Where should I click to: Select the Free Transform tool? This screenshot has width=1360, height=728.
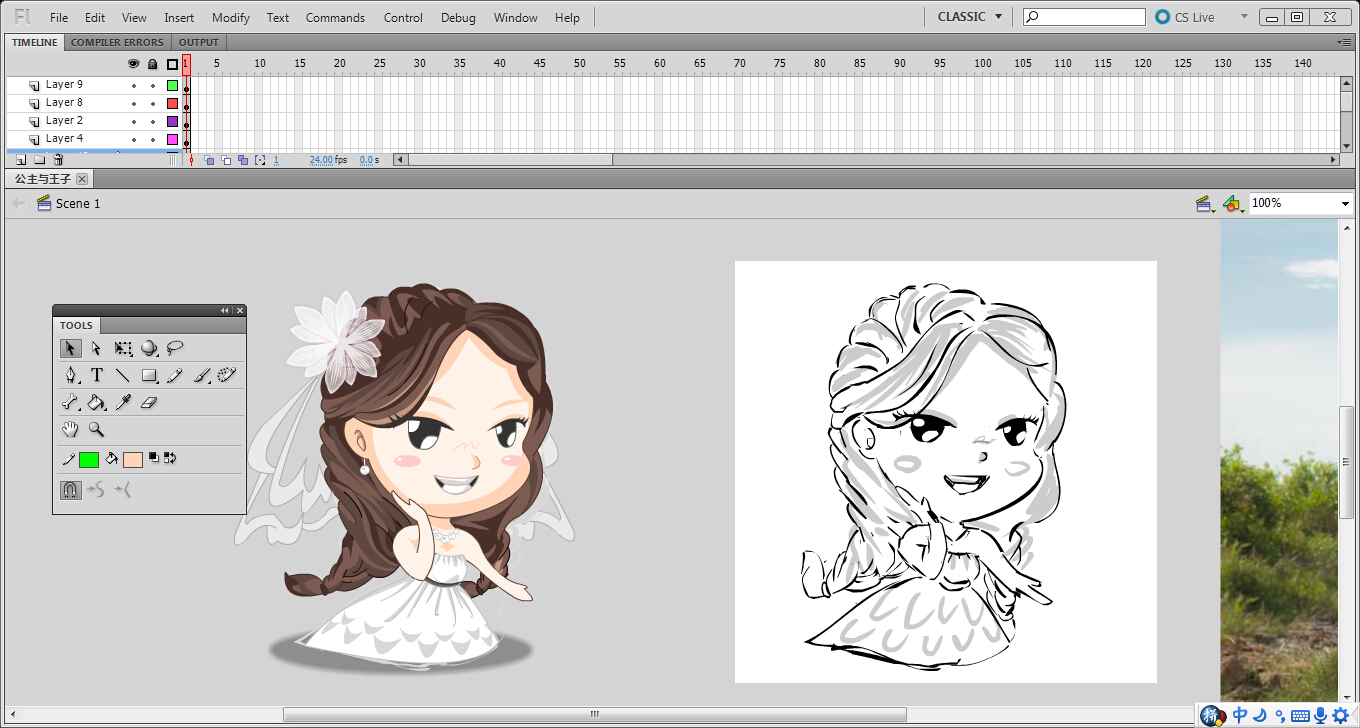(x=123, y=348)
